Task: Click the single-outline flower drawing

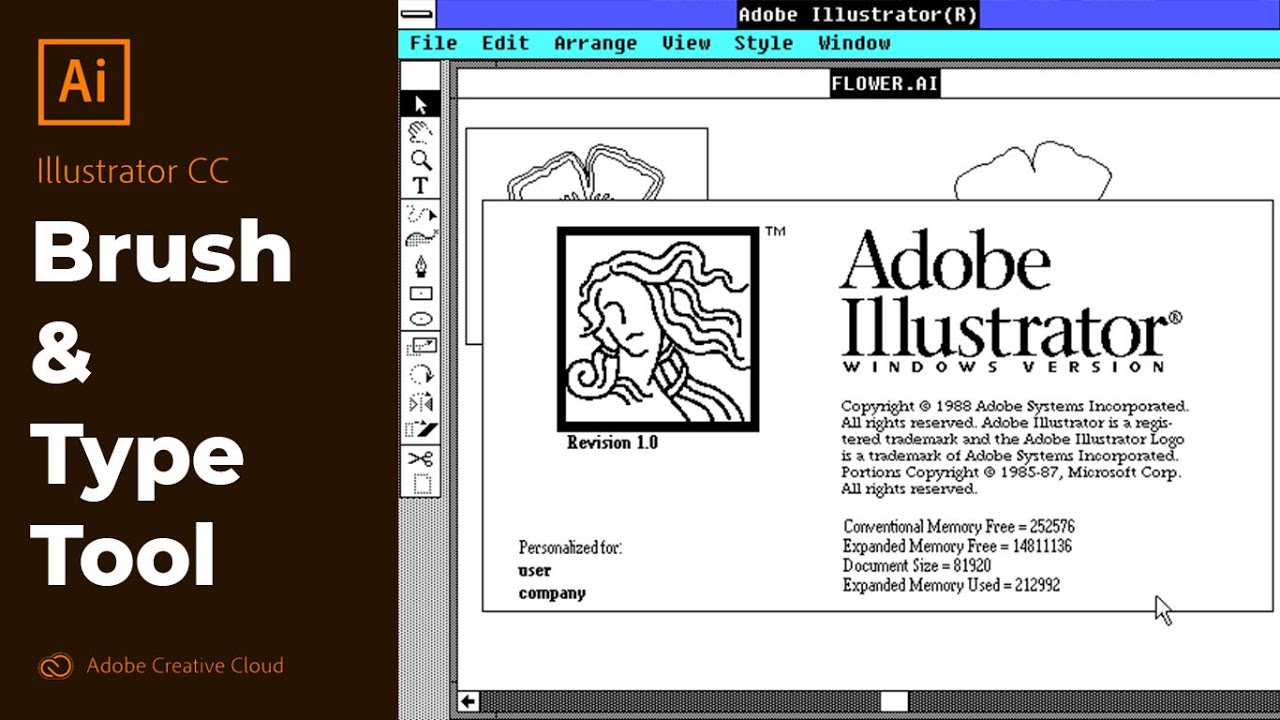Action: [1033, 171]
